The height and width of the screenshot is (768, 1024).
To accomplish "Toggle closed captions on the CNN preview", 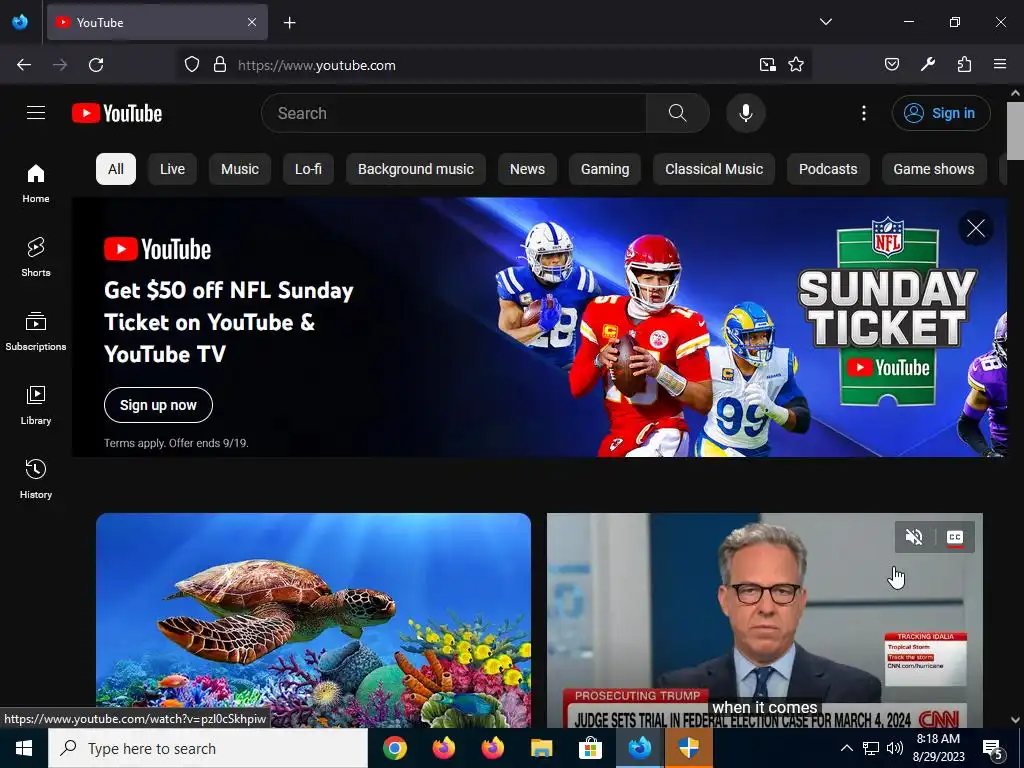I will click(x=955, y=537).
